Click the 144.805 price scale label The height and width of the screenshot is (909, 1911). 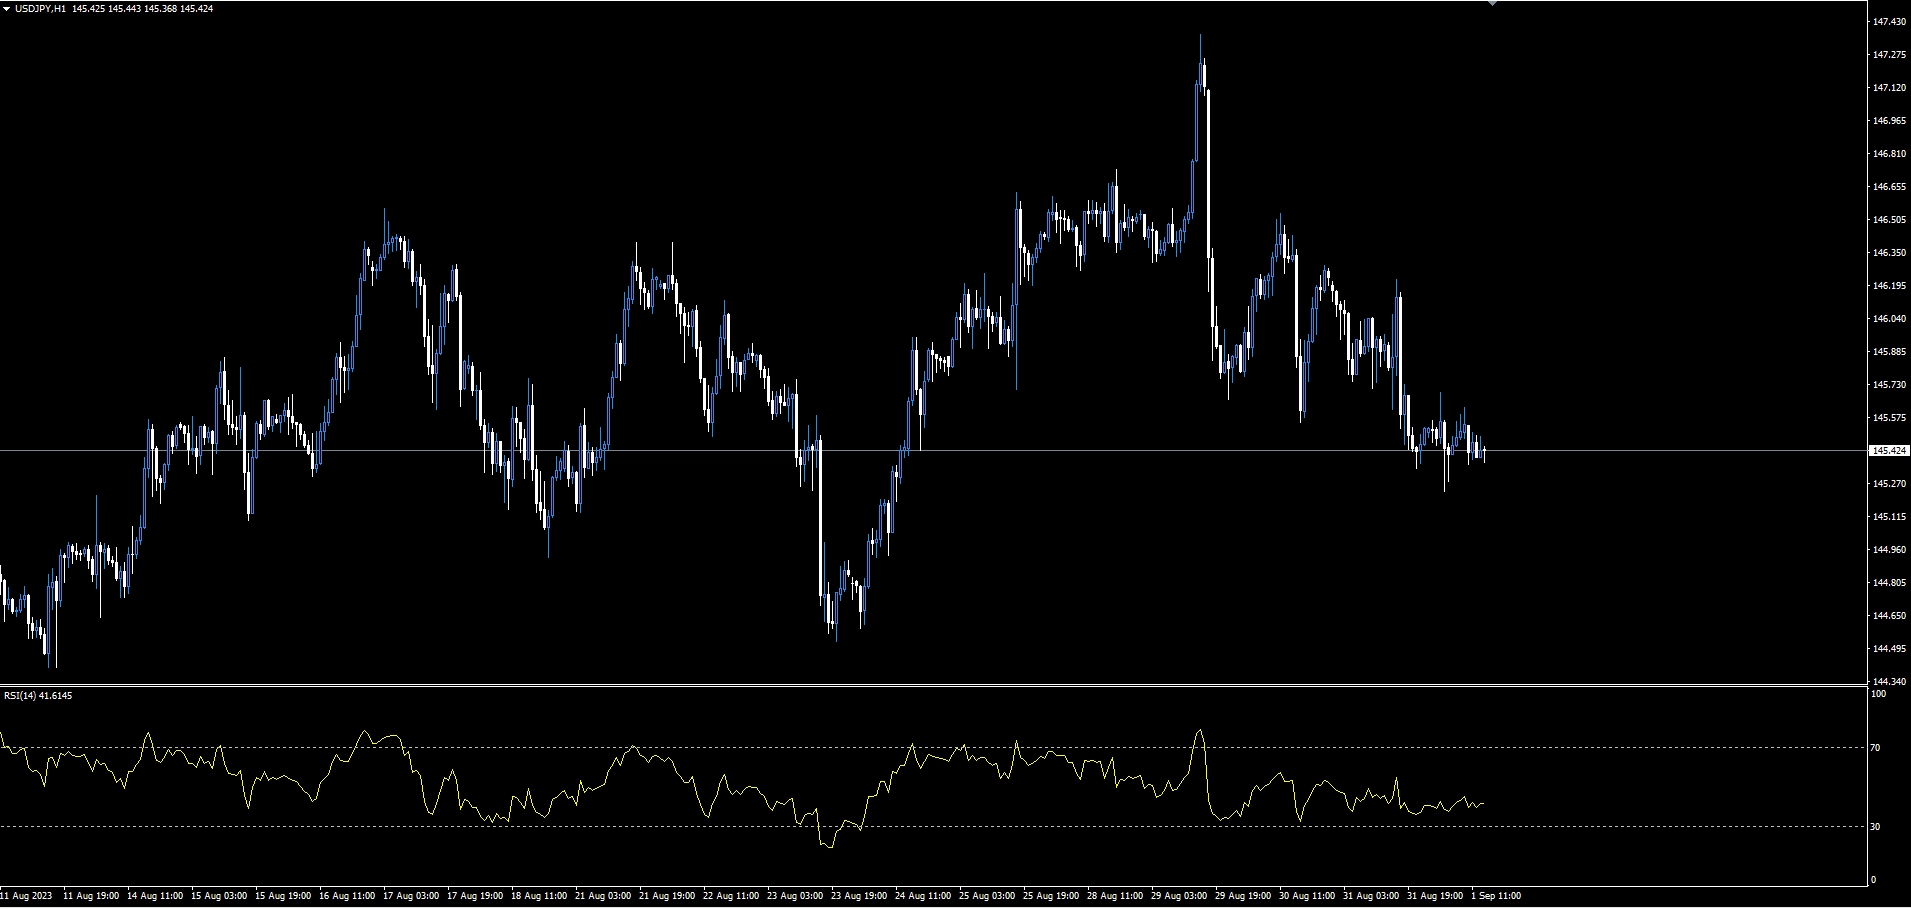1888,583
